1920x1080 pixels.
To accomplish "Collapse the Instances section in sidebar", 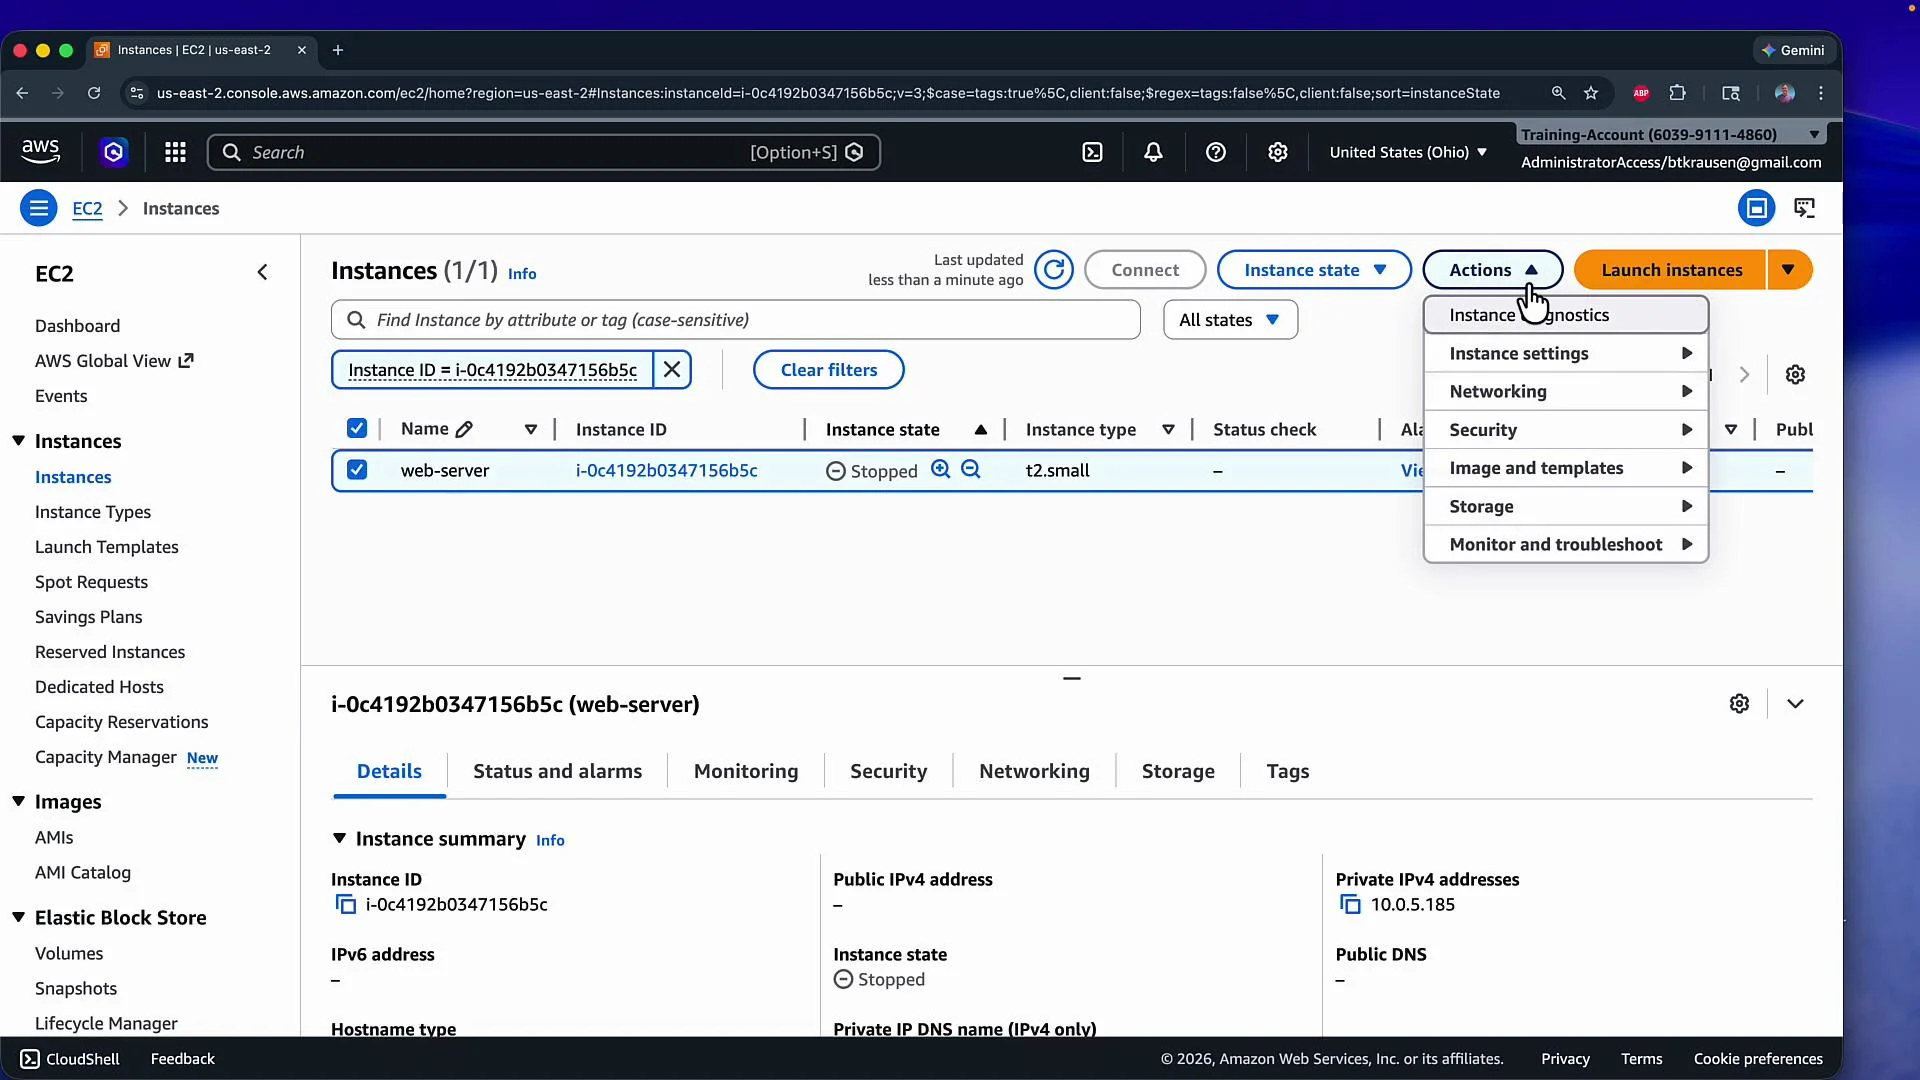I will tap(18, 441).
